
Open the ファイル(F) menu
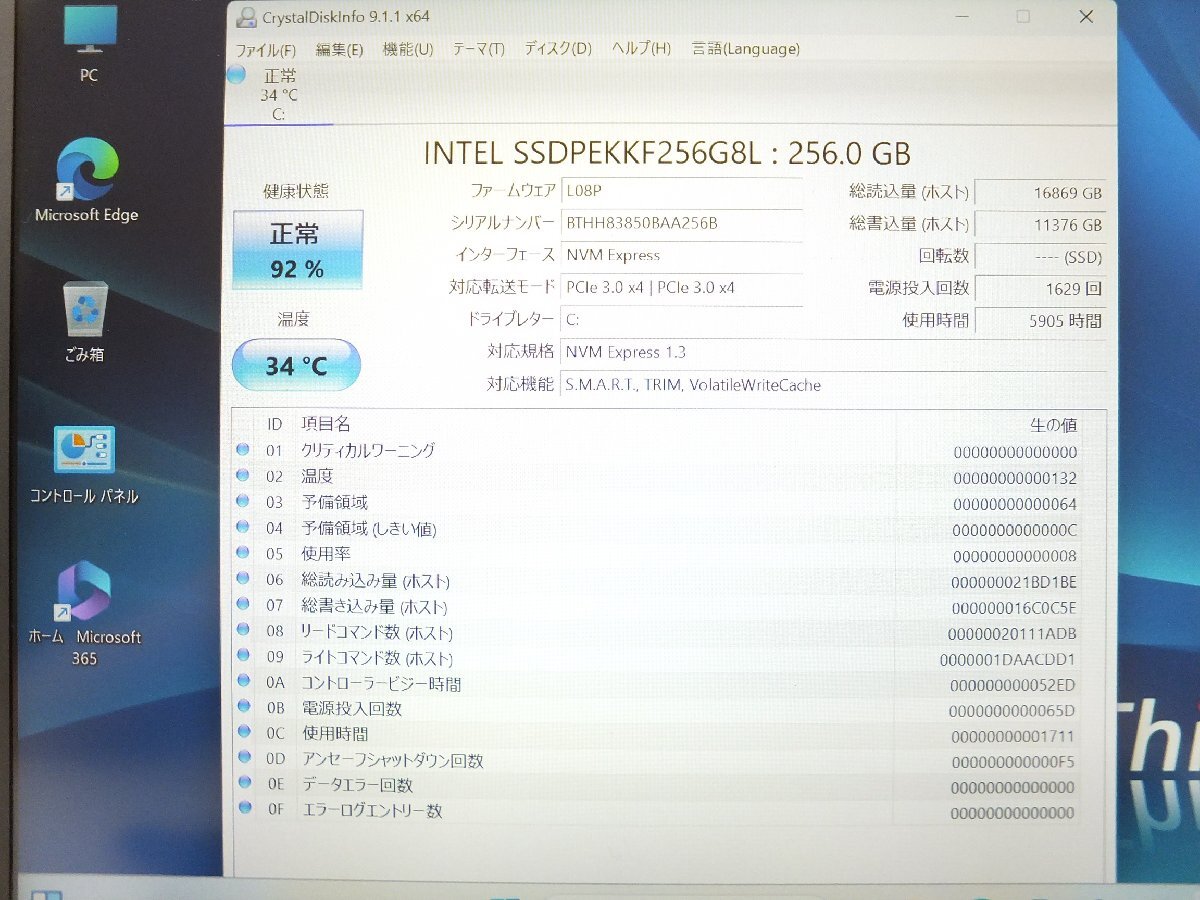point(265,49)
